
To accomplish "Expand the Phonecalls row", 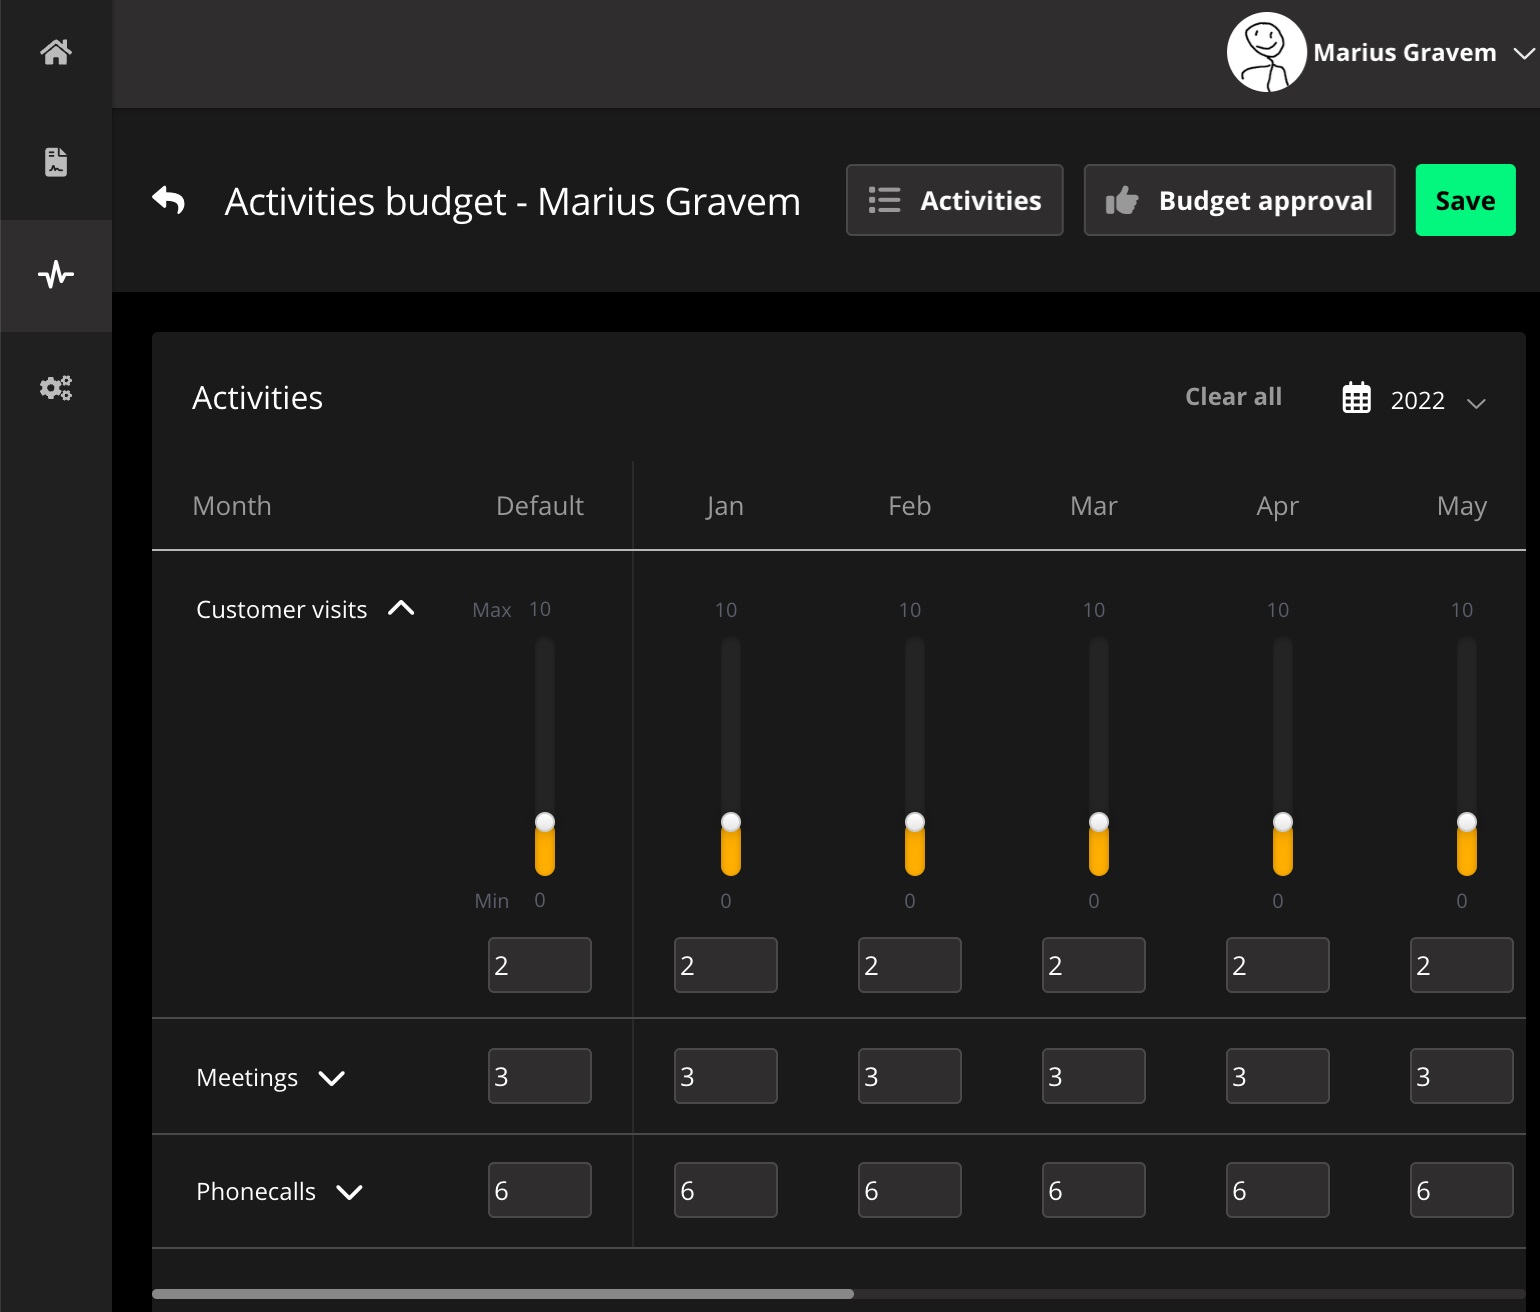I will point(349,1192).
